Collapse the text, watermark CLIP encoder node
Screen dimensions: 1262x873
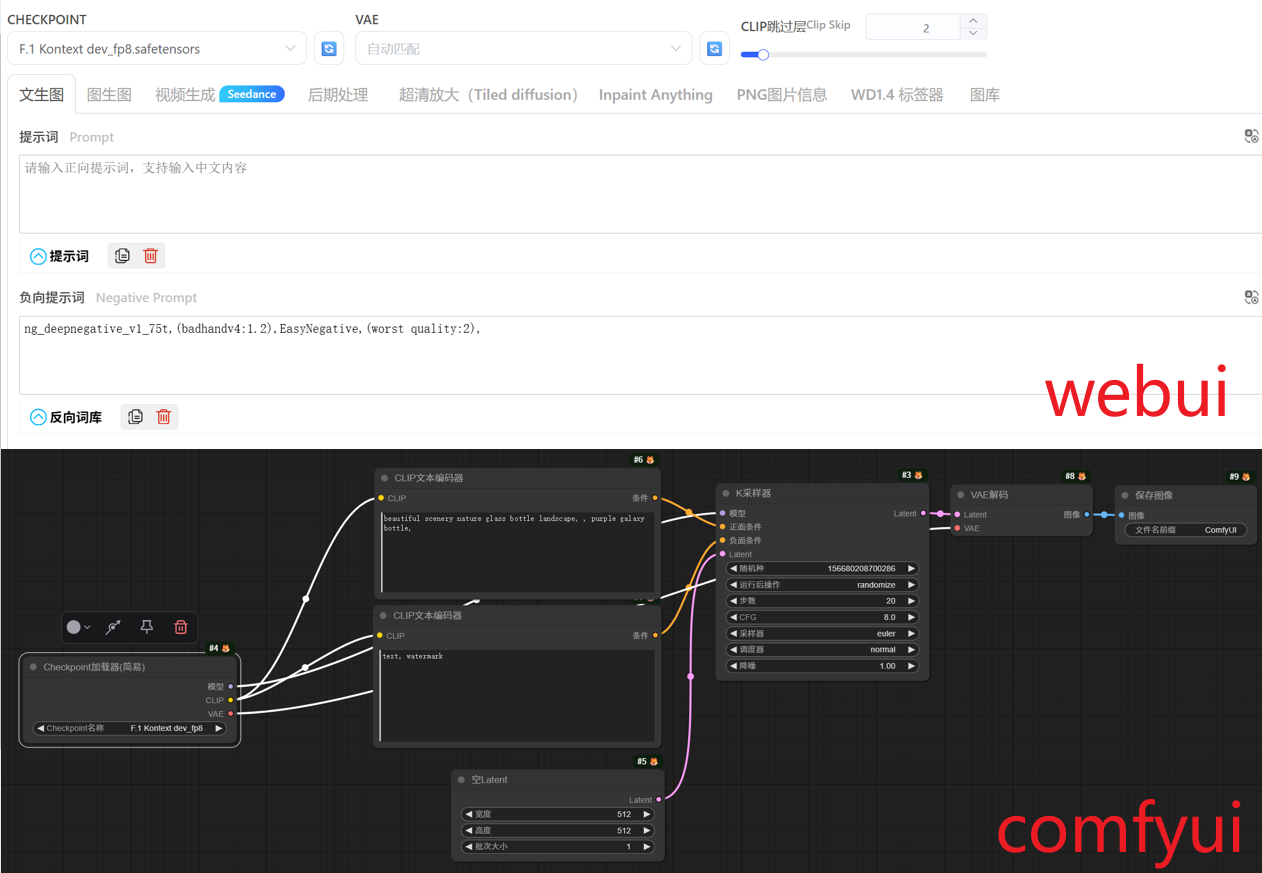[x=383, y=616]
